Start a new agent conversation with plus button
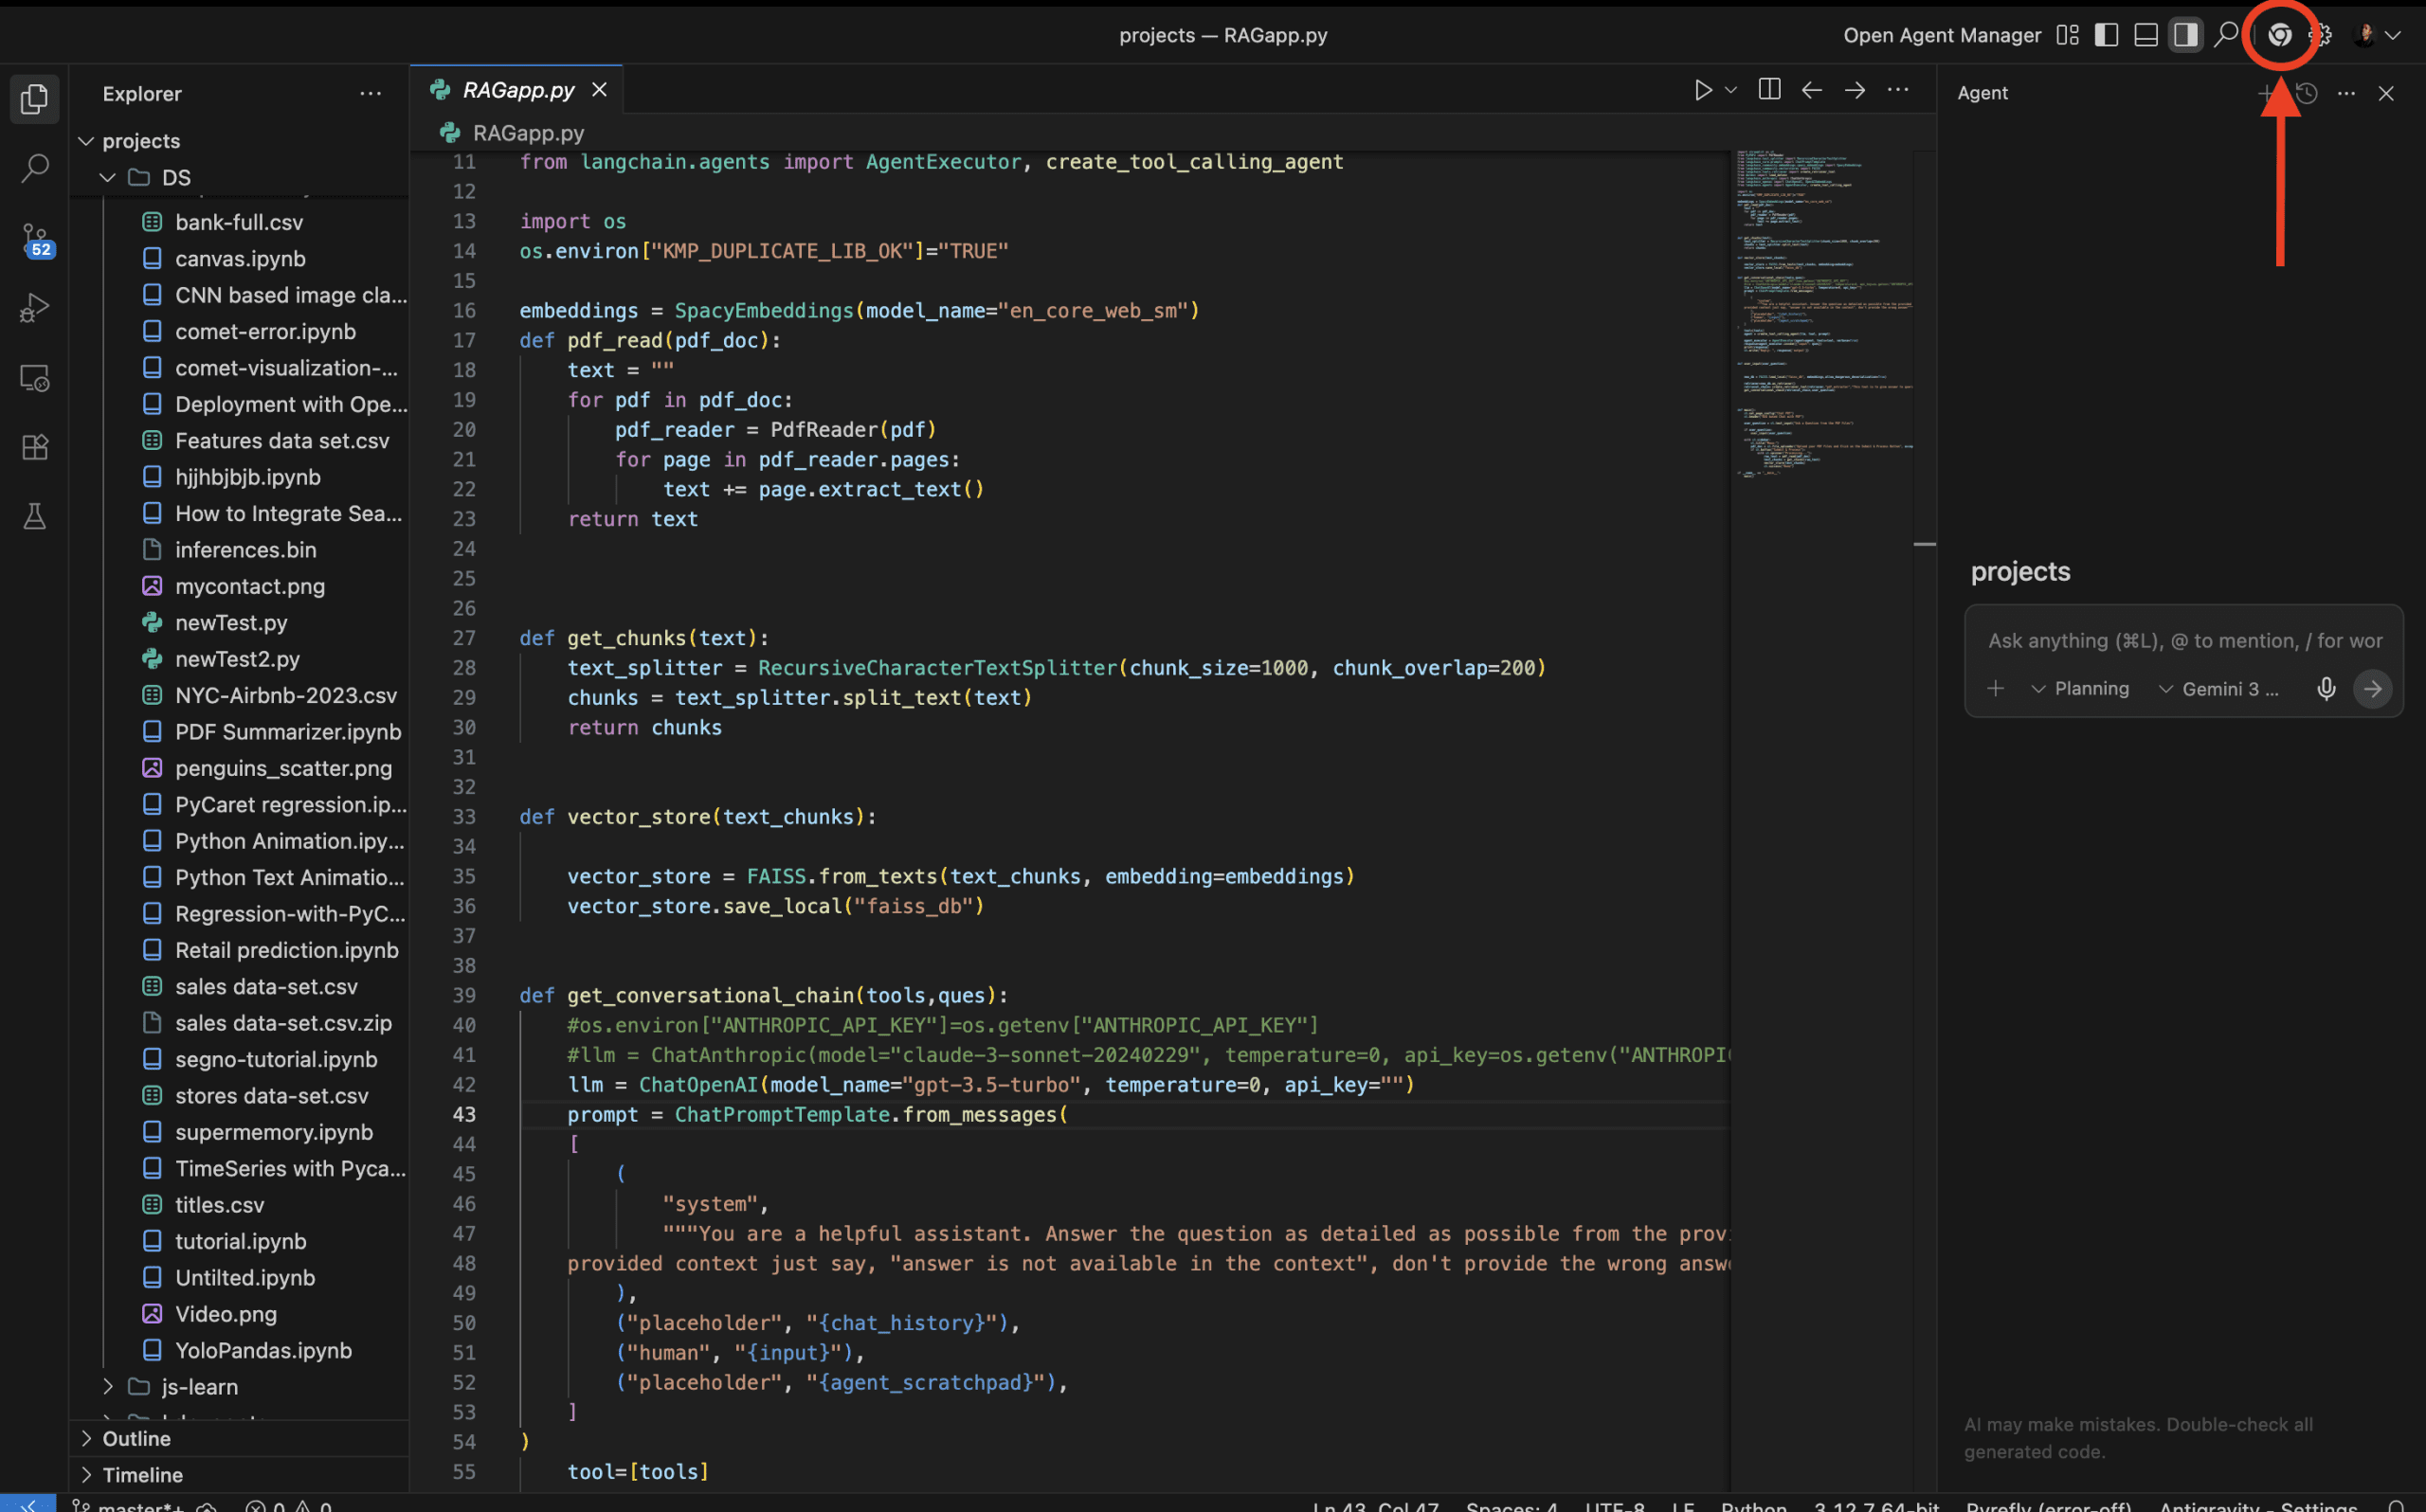The image size is (2426, 1512). point(2263,93)
